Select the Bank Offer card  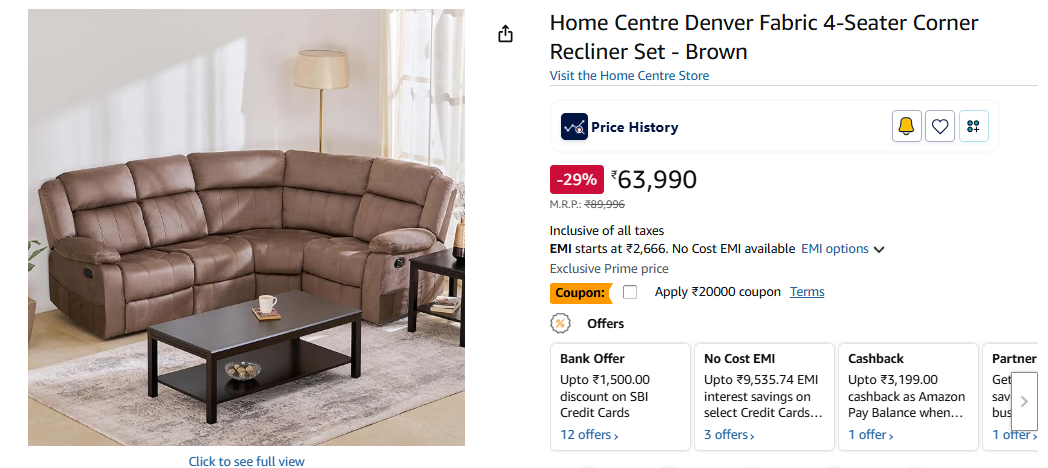point(620,390)
